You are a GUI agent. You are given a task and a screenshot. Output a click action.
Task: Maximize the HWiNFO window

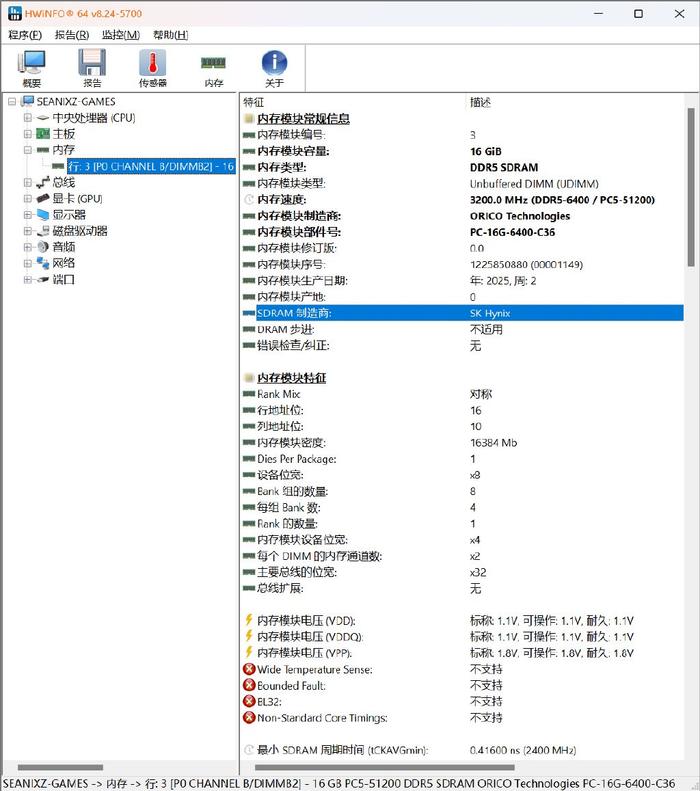(x=638, y=14)
